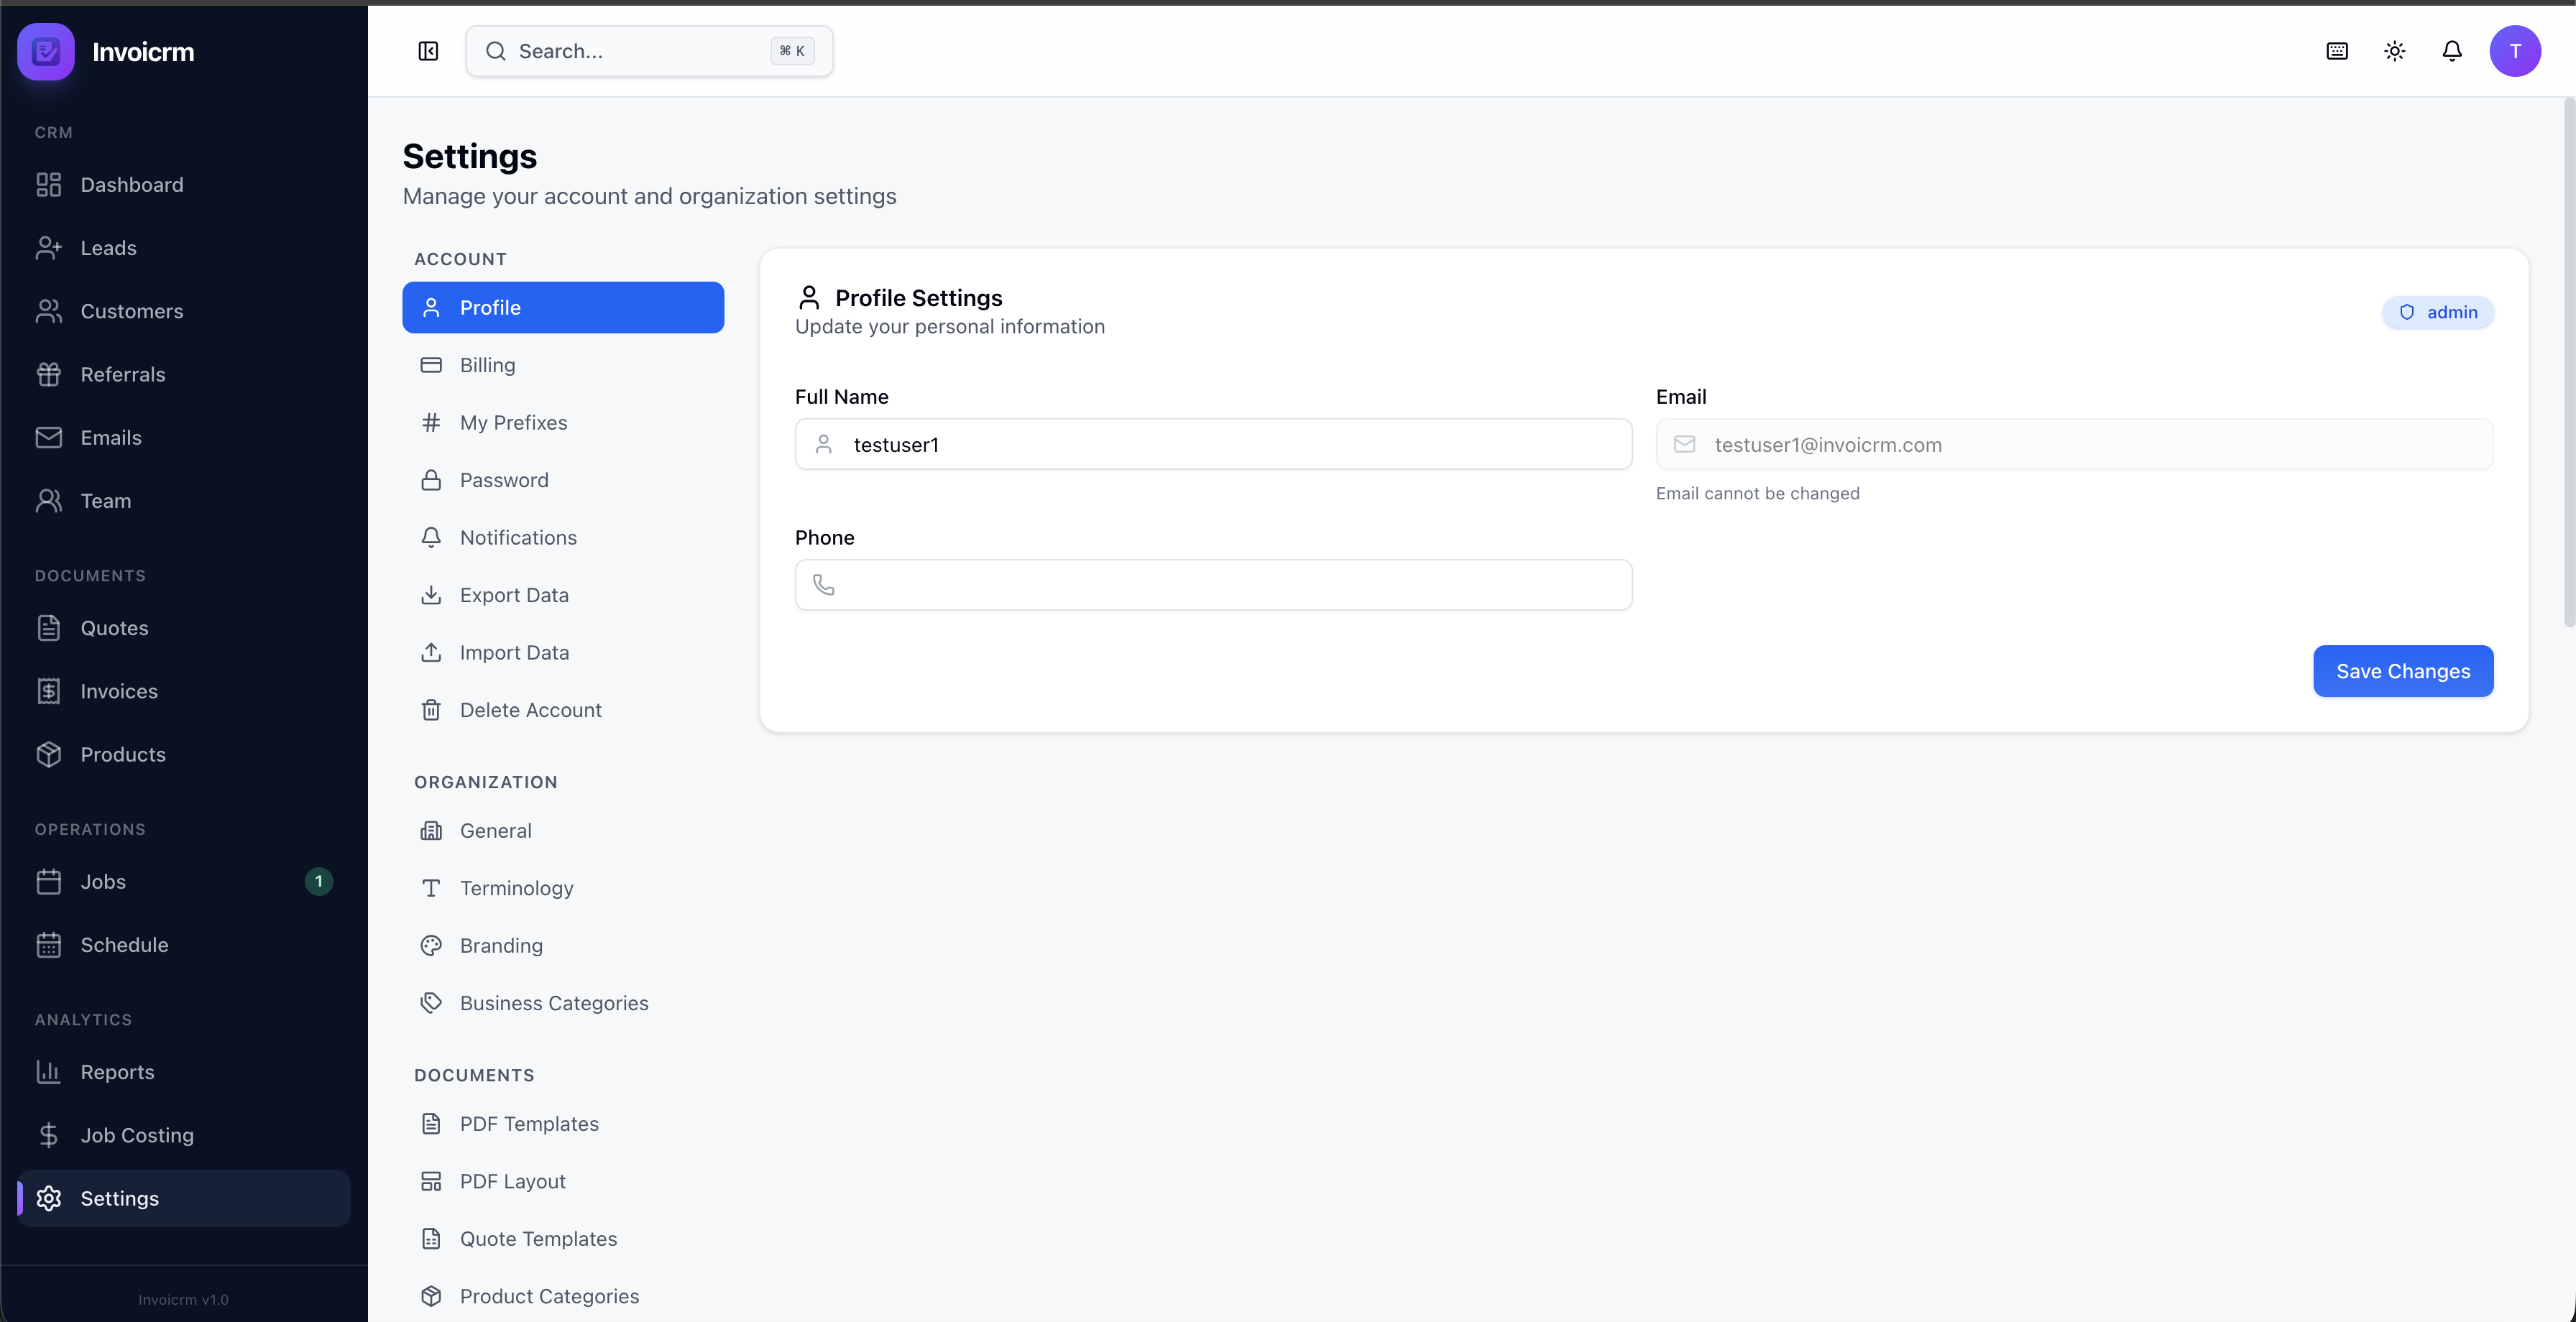Image resolution: width=2576 pixels, height=1322 pixels.
Task: Open Reports under Analytics
Action: [x=117, y=1071]
